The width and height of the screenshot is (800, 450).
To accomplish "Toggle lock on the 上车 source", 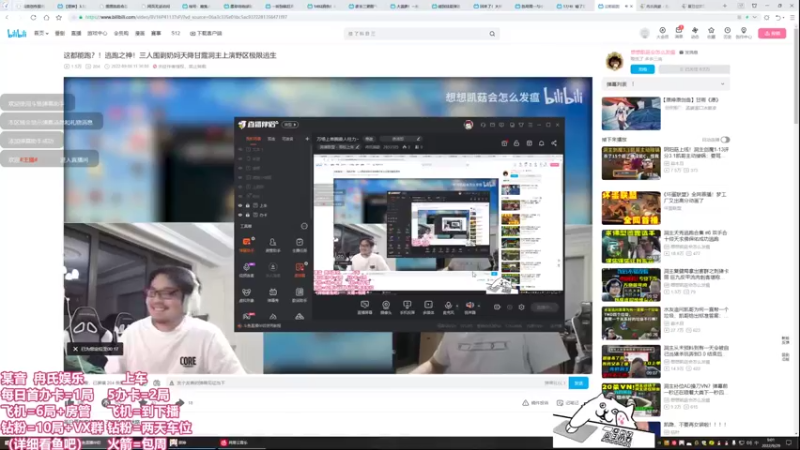I will click(x=247, y=206).
